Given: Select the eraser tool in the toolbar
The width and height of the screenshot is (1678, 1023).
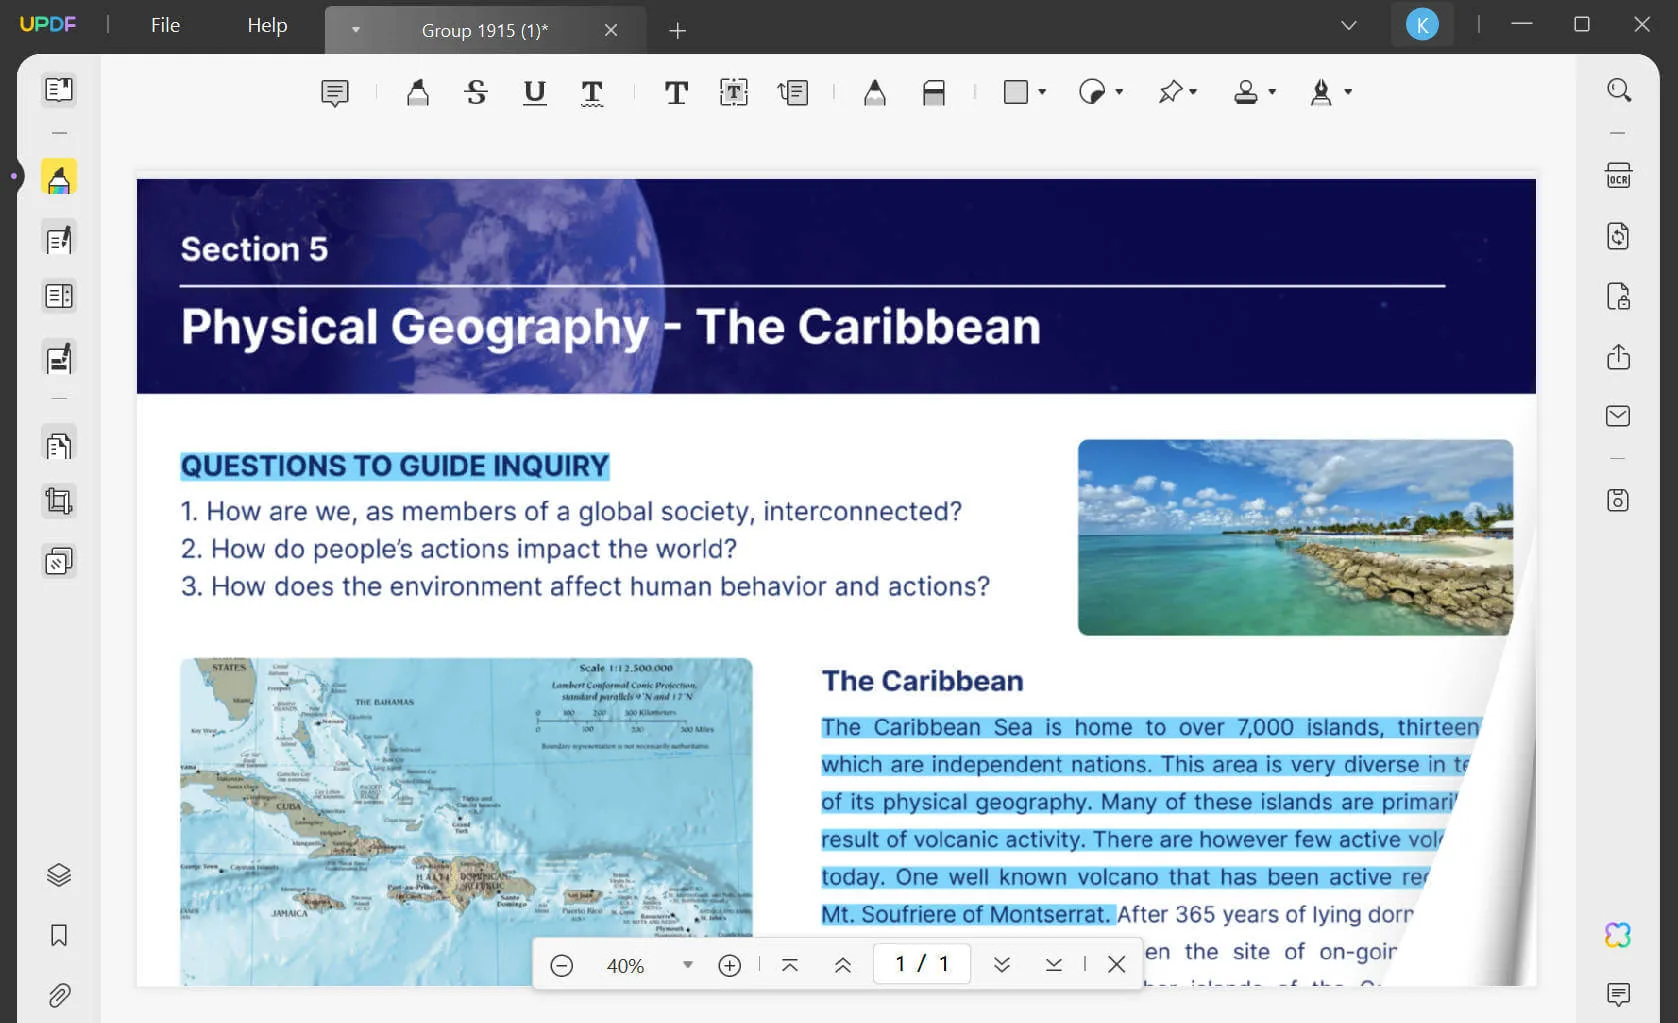Looking at the screenshot, I should 935,92.
